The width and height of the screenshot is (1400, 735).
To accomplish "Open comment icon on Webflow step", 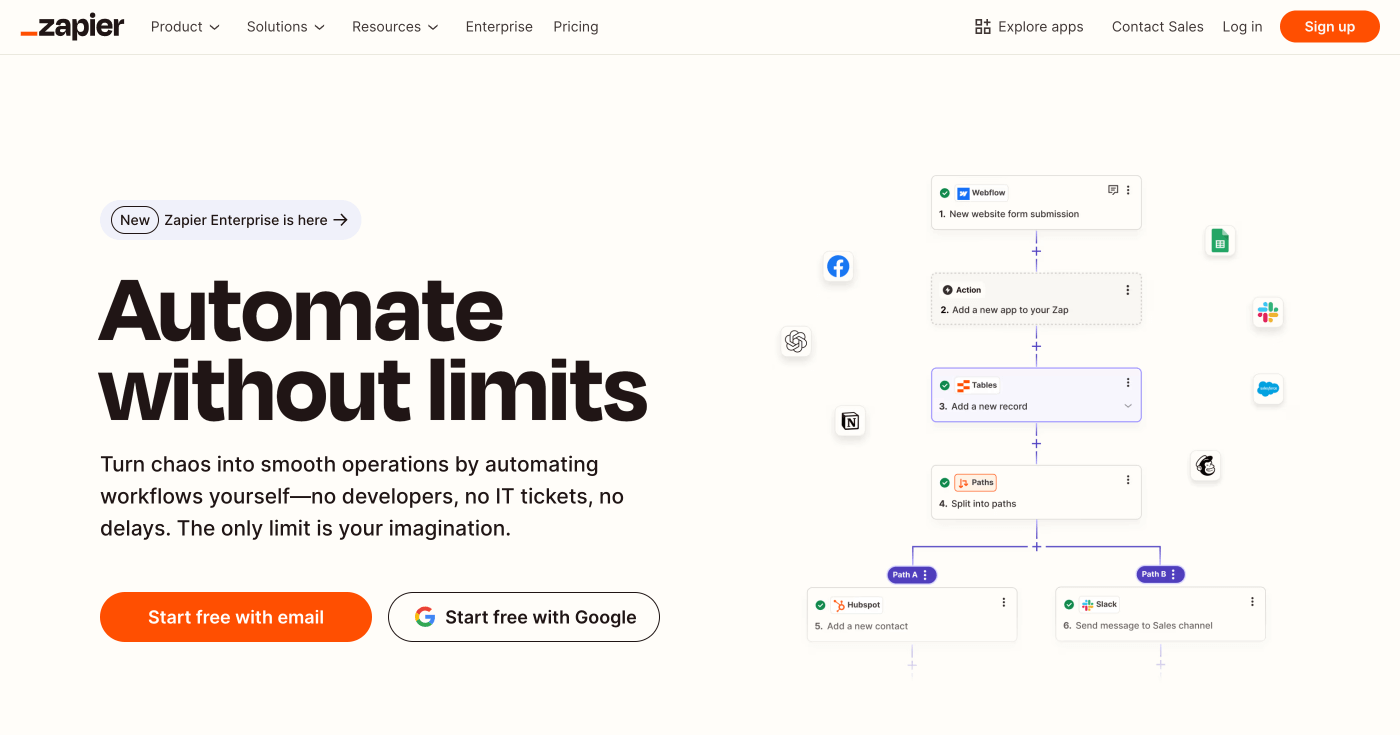I will (x=1113, y=190).
